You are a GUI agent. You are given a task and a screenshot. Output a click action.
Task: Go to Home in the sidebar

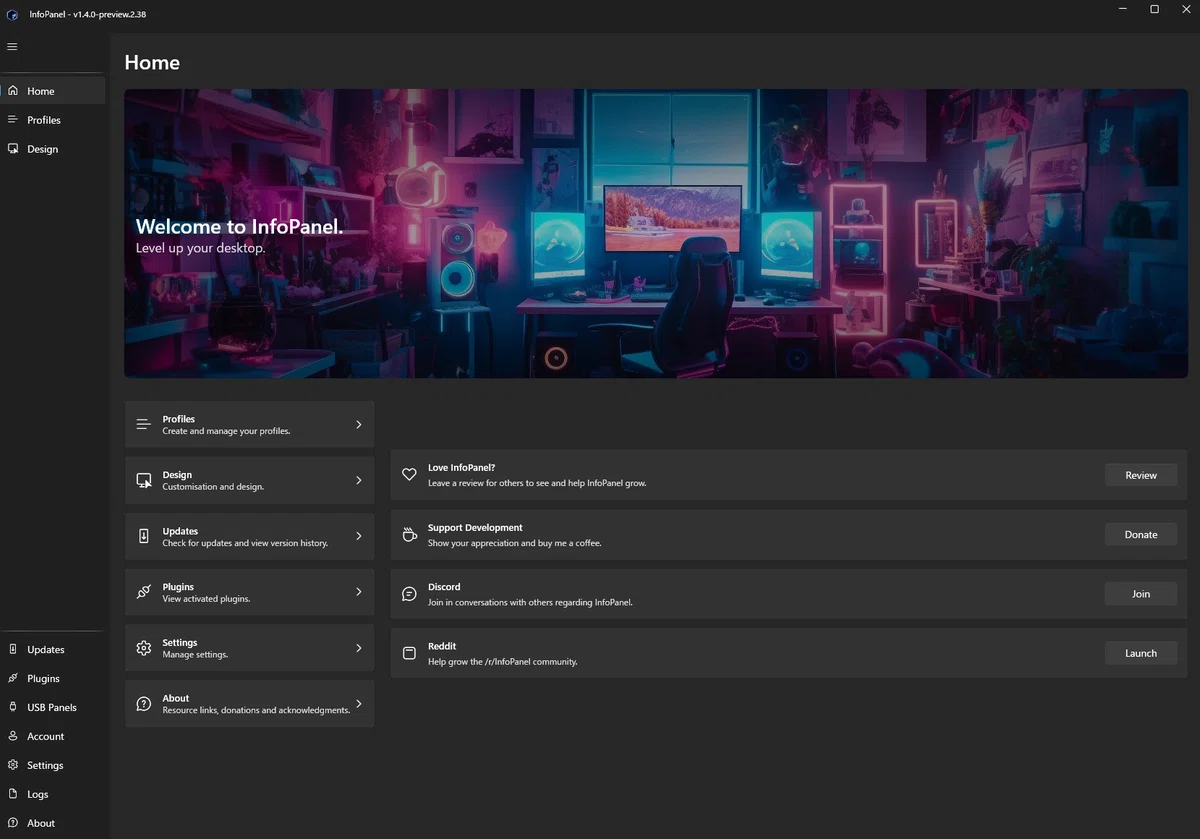tap(52, 91)
